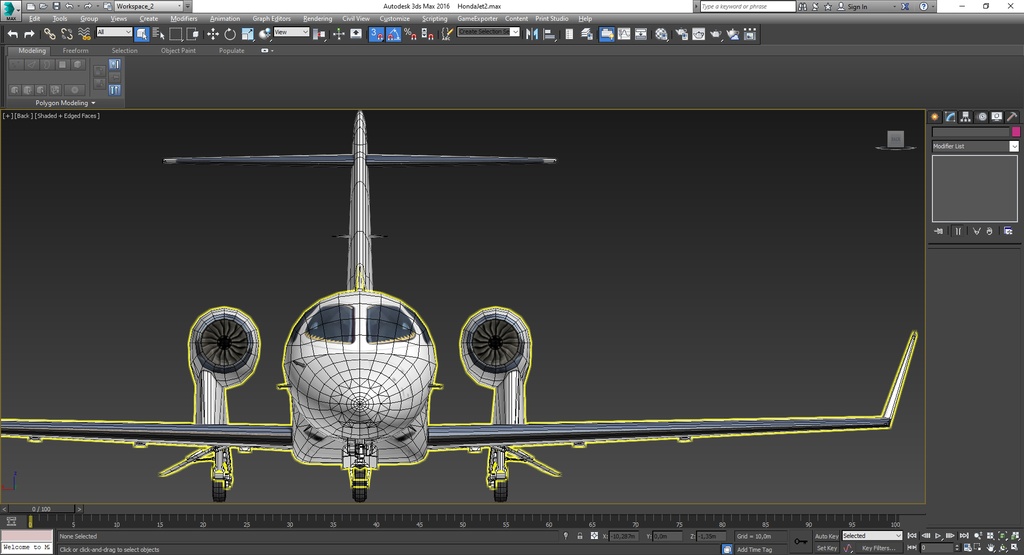Screen dimensions: 1024x555
Task: Choose Rectangular Selection Region tool
Action: pyautogui.click(x=176, y=34)
